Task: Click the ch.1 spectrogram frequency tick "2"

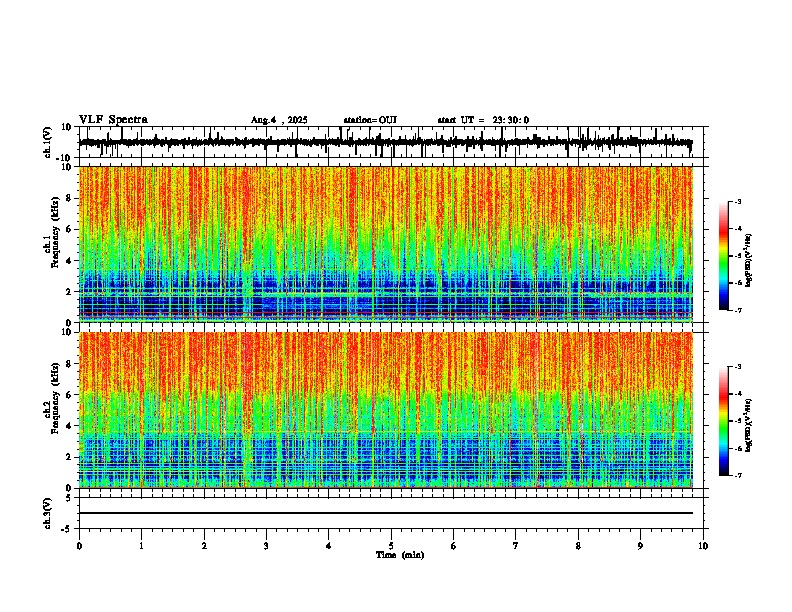Action: [69, 291]
